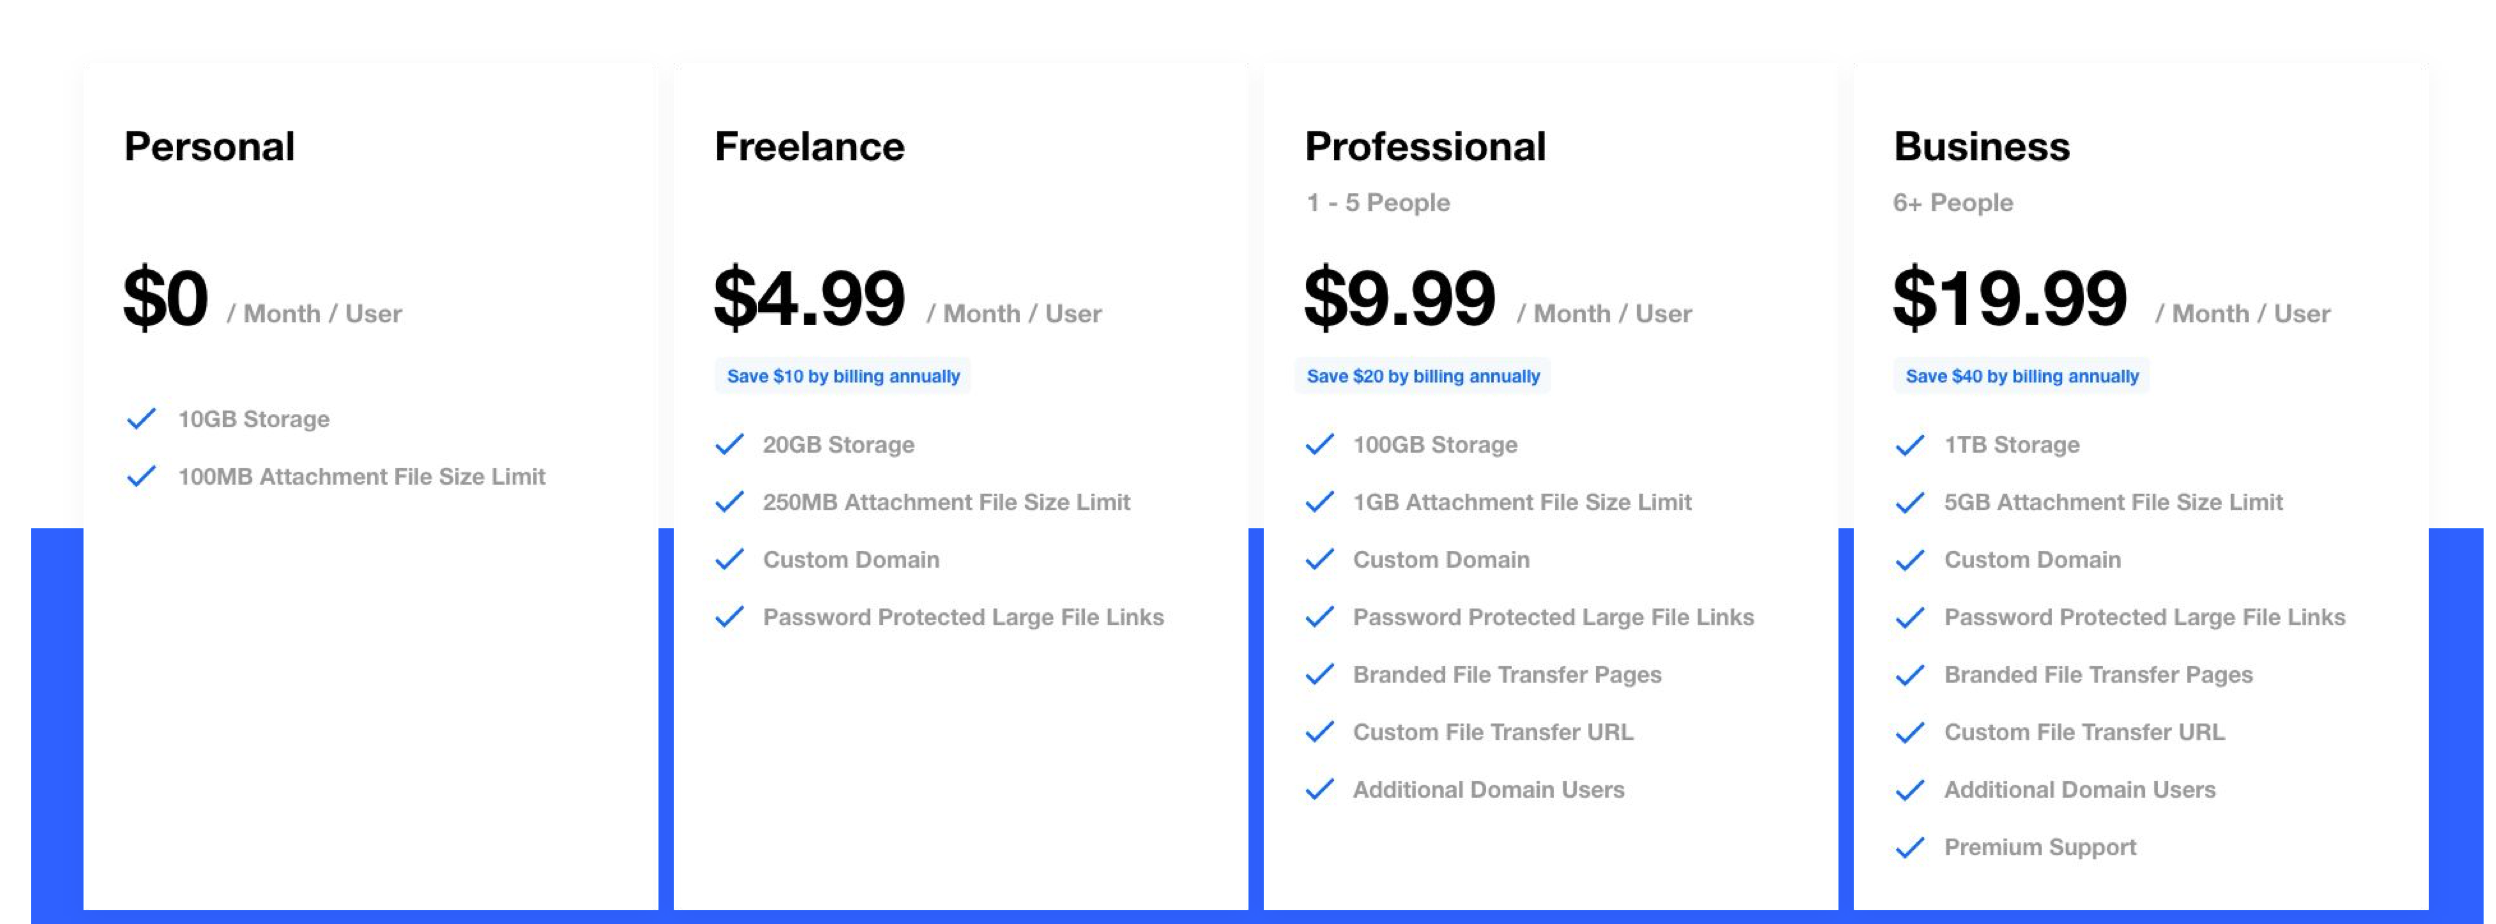Select the Professional plan heading
This screenshot has width=2496, height=924.
point(1425,147)
